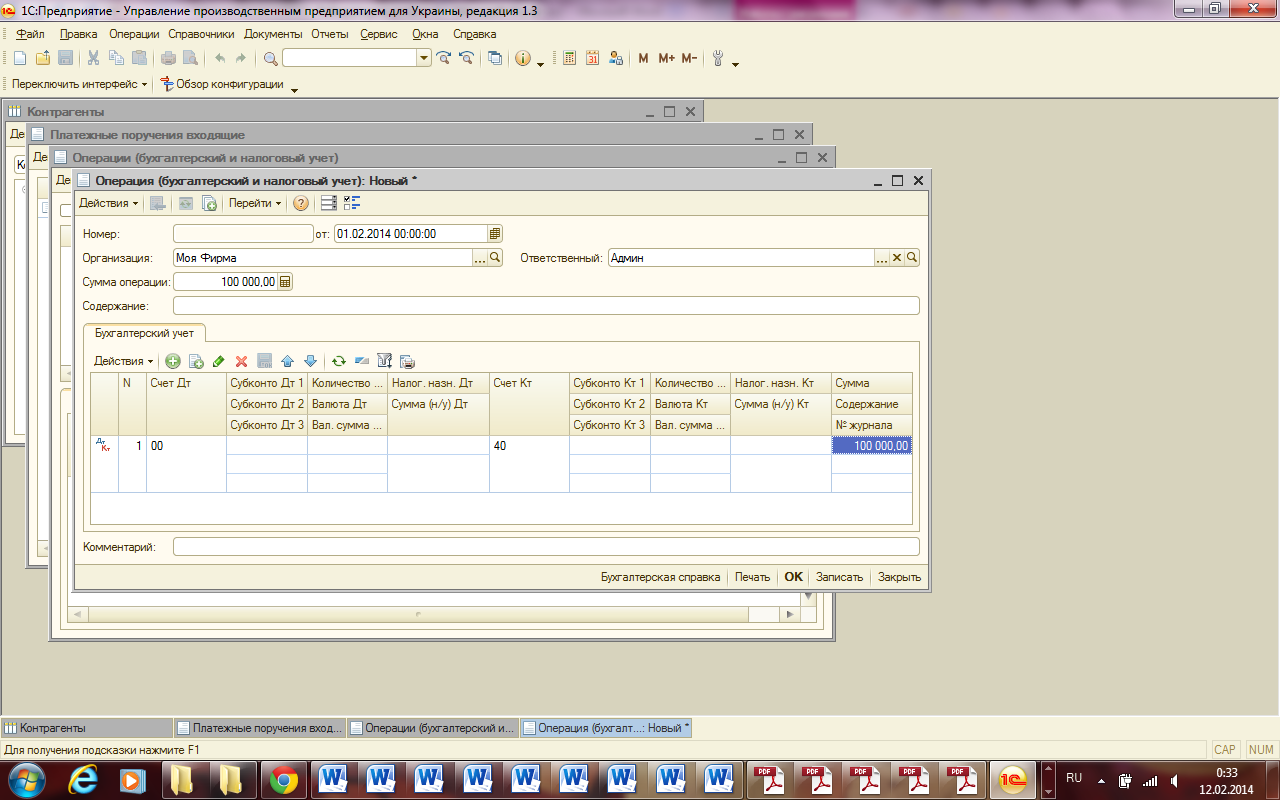
Task: Click the OK button
Action: tap(793, 577)
